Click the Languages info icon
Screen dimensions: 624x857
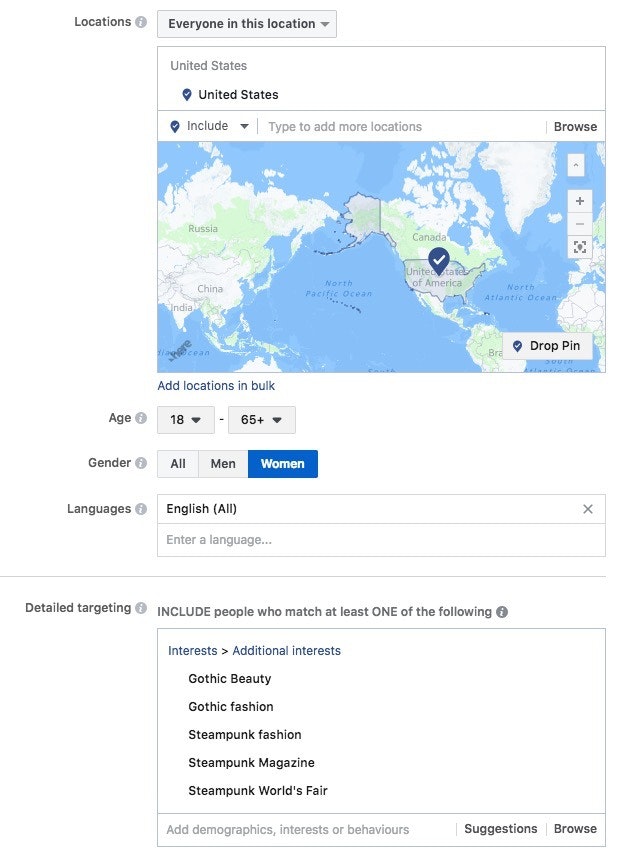[x=141, y=509]
